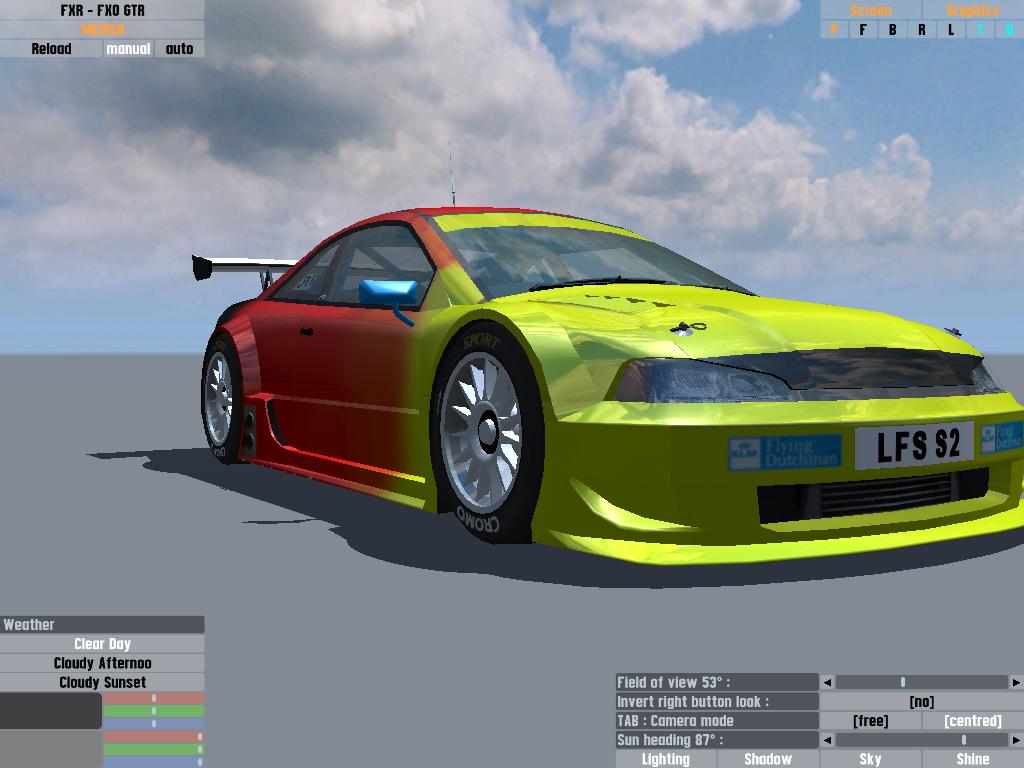Screen dimensions: 1024x768
Task: Click the Weather panel header
Action: (102, 624)
